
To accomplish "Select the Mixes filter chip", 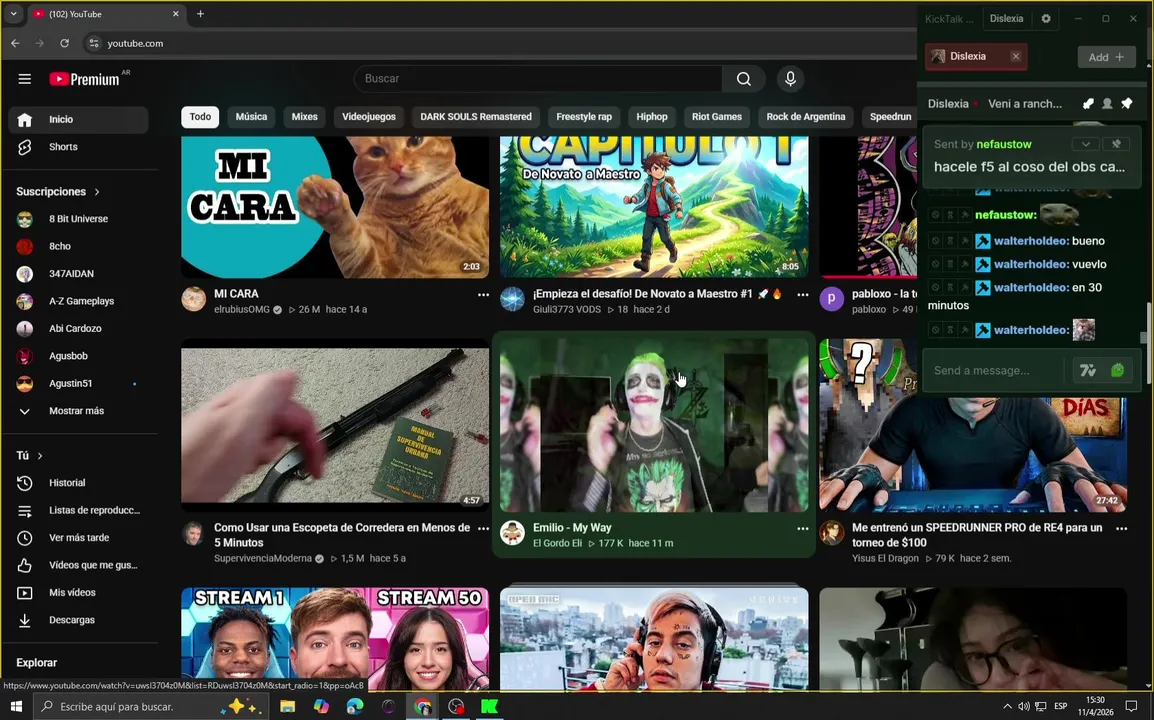I will point(305,117).
